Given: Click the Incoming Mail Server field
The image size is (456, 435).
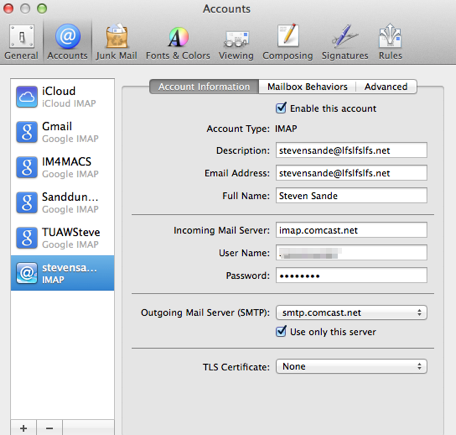Looking at the screenshot, I should point(351,230).
